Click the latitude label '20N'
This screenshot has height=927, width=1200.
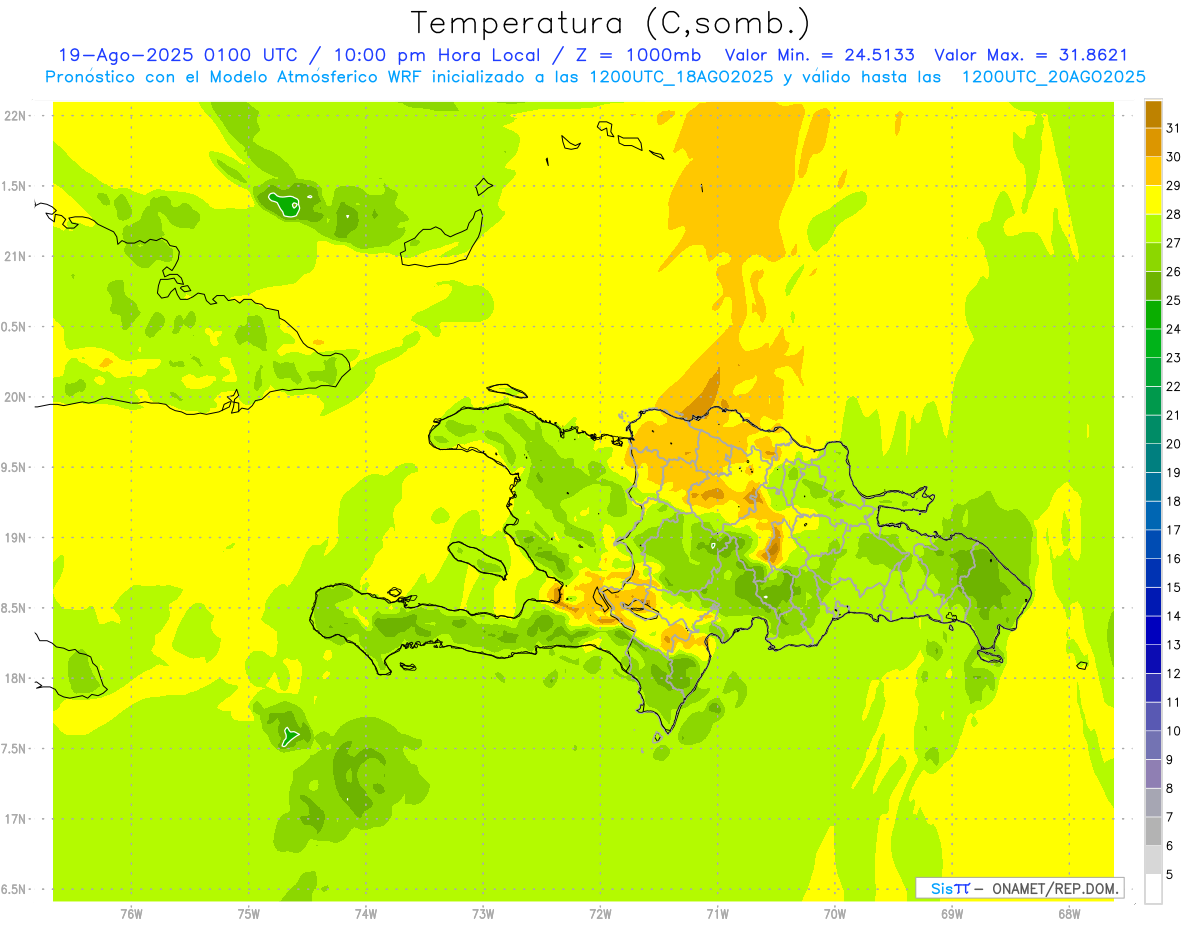click(x=15, y=397)
